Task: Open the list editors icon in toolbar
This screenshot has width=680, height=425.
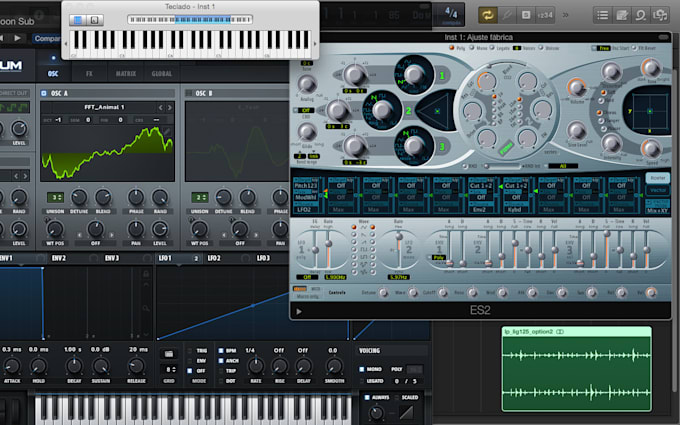Action: click(603, 15)
